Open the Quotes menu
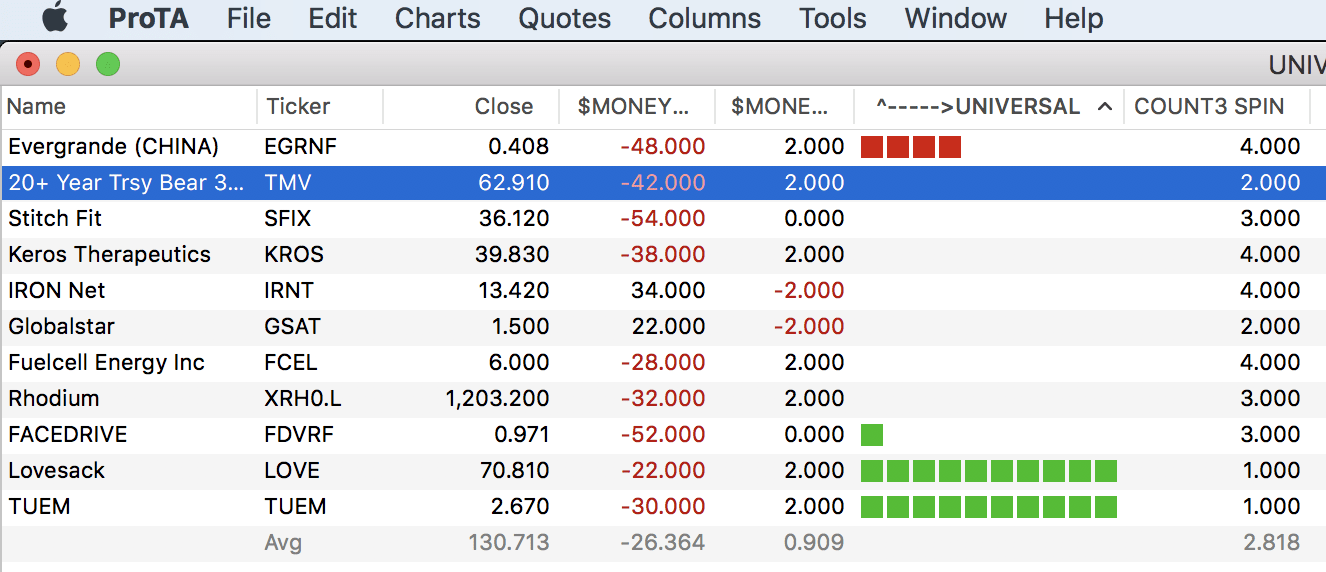 (x=564, y=18)
